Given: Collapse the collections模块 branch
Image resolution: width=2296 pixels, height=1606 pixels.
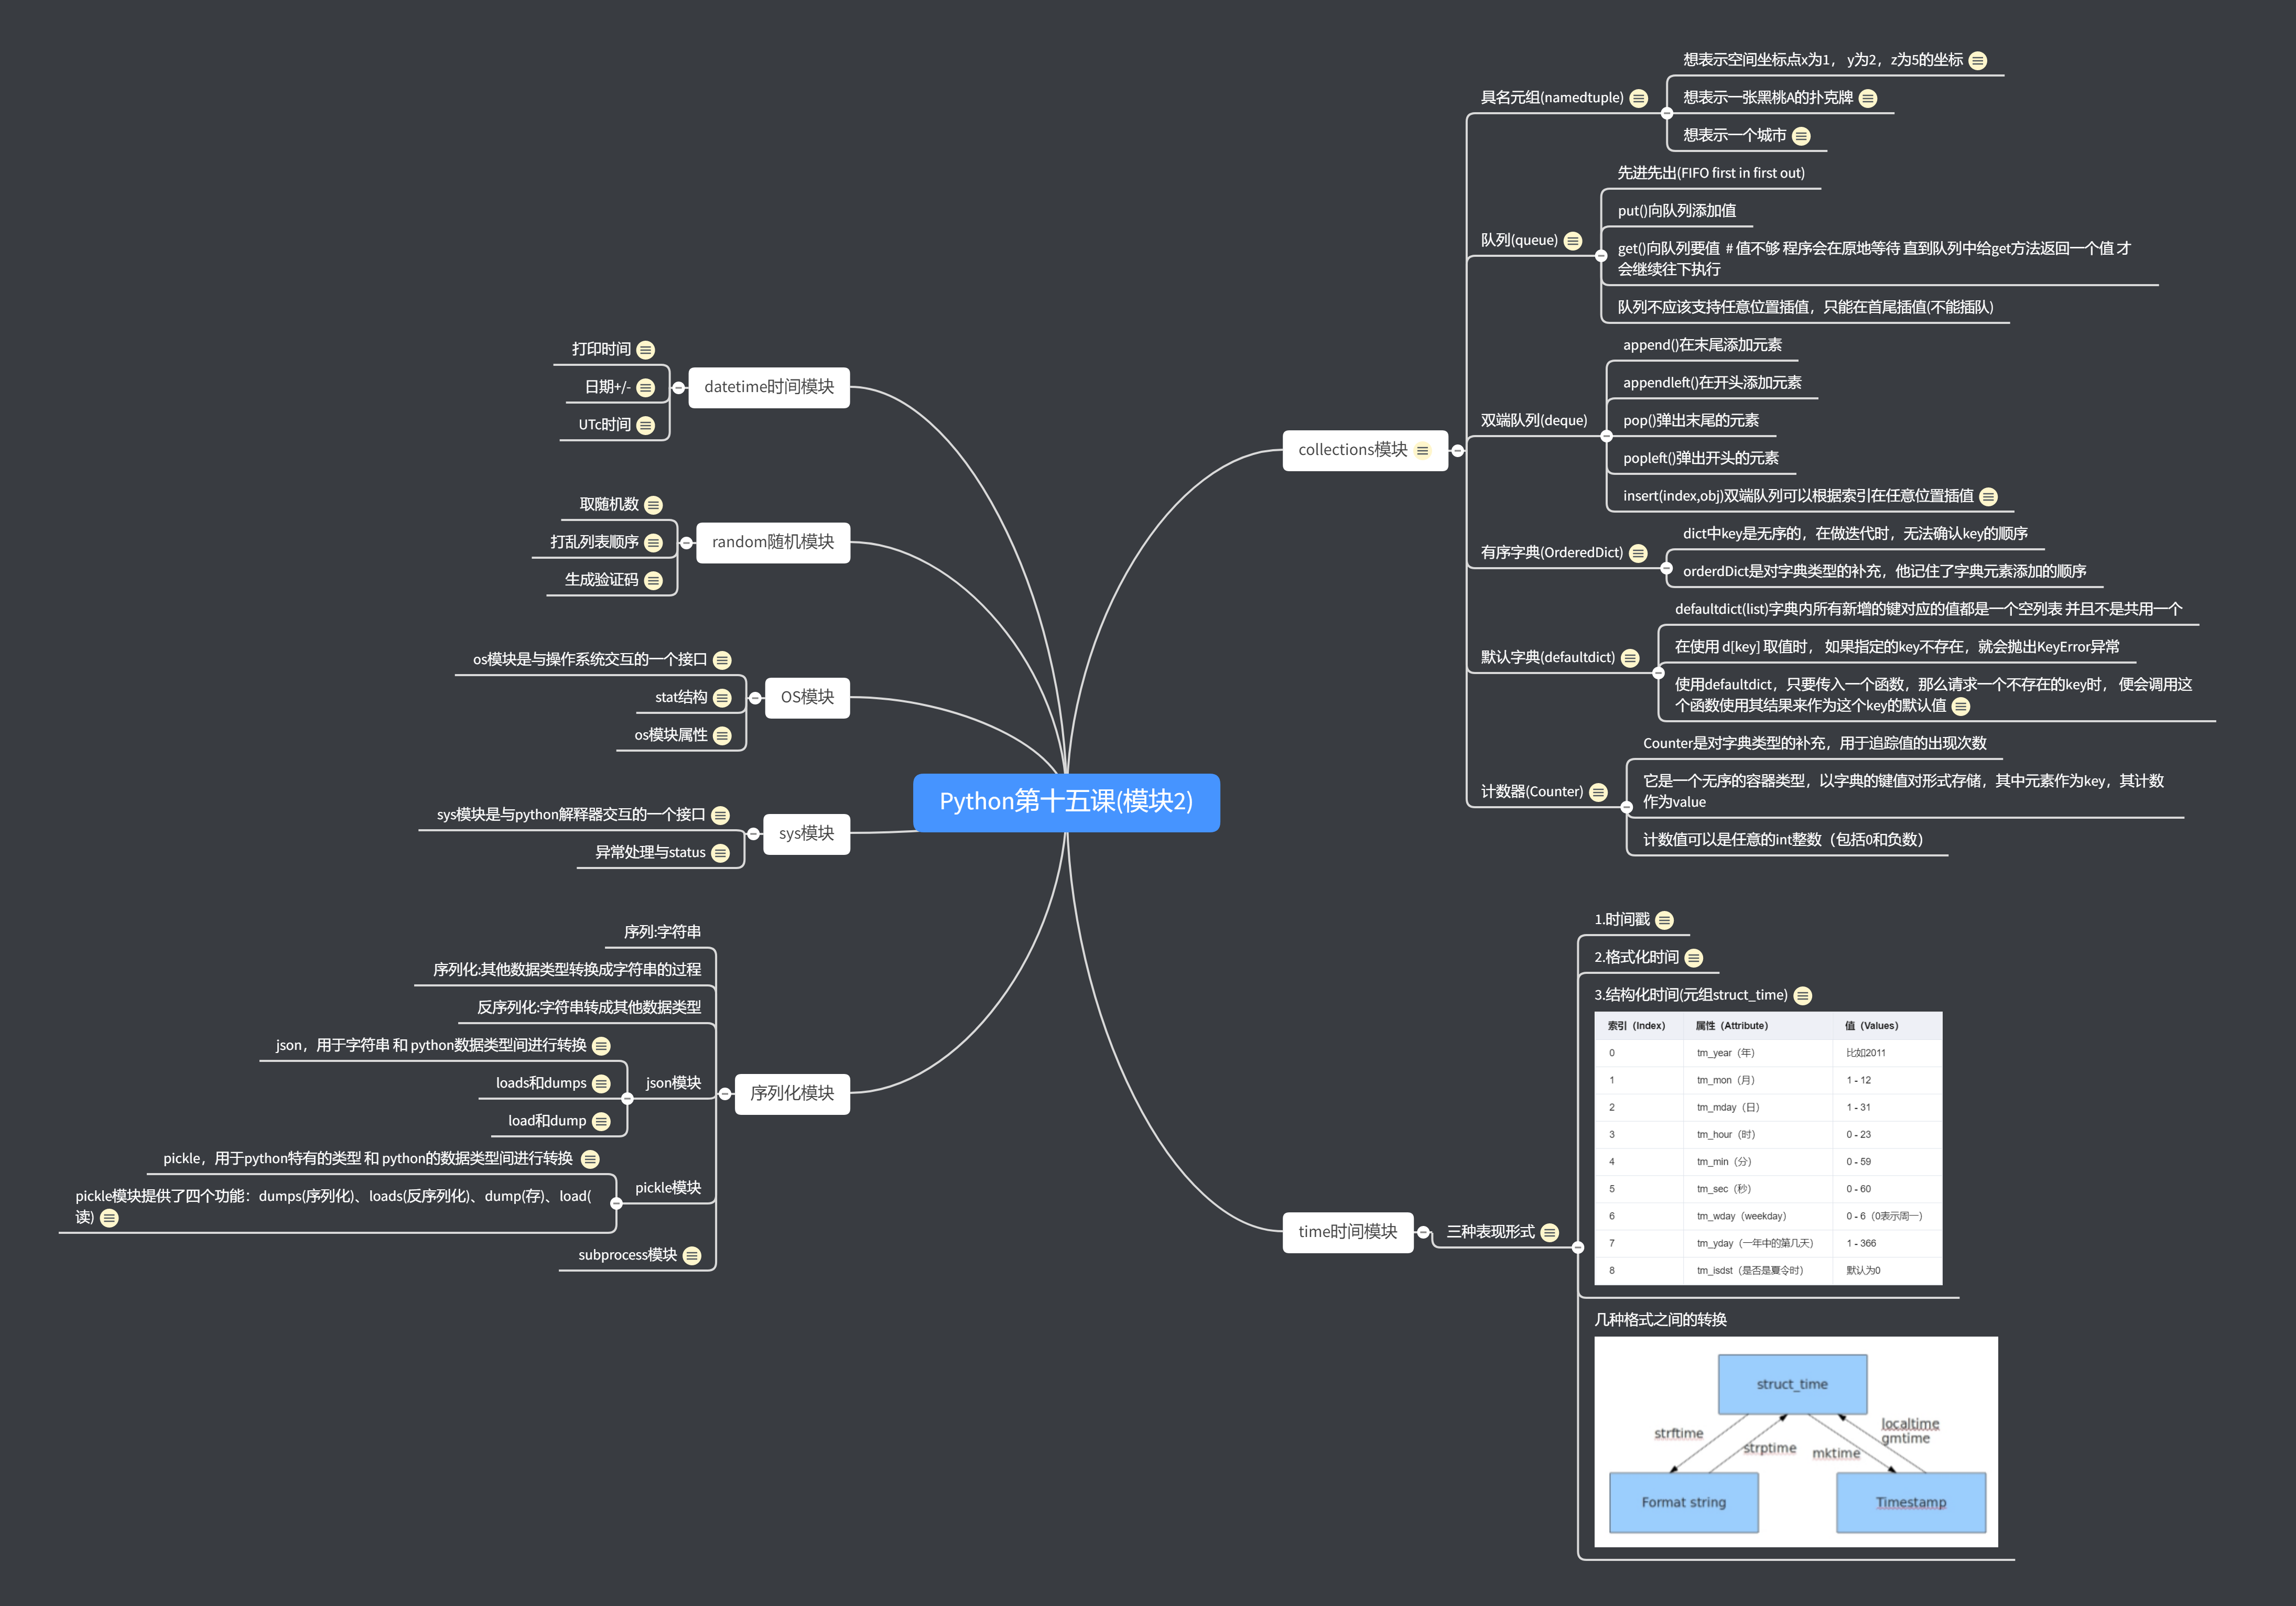Looking at the screenshot, I should (1458, 451).
